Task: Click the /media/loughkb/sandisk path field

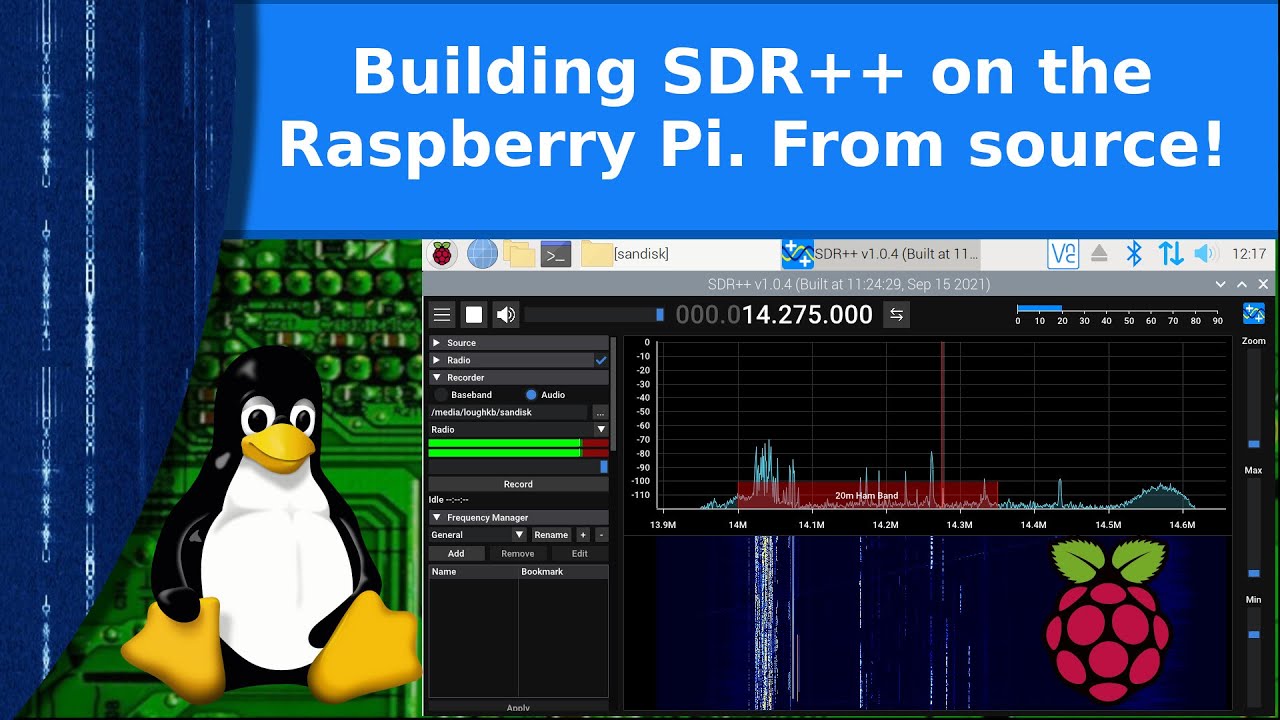Action: pos(508,412)
